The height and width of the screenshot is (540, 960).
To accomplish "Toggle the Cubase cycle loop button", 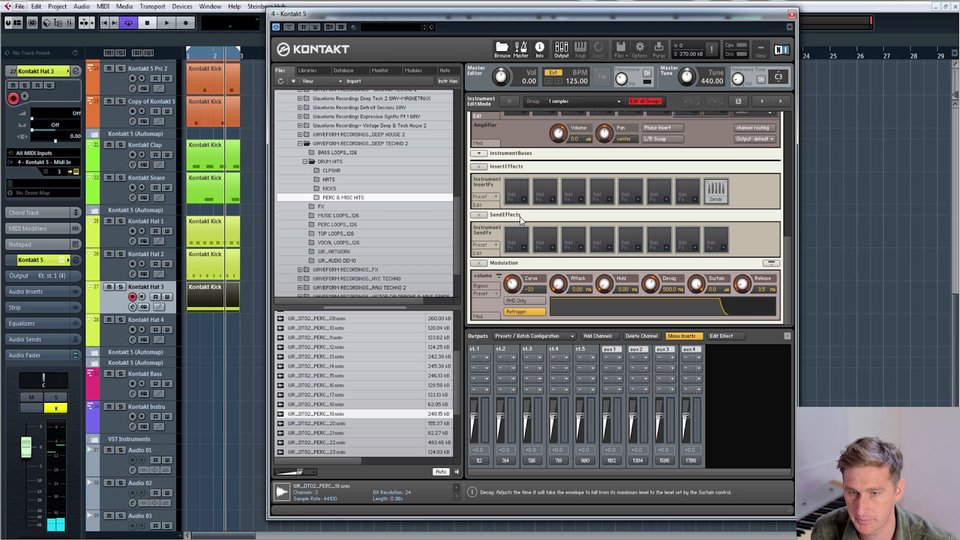I will click(128, 23).
